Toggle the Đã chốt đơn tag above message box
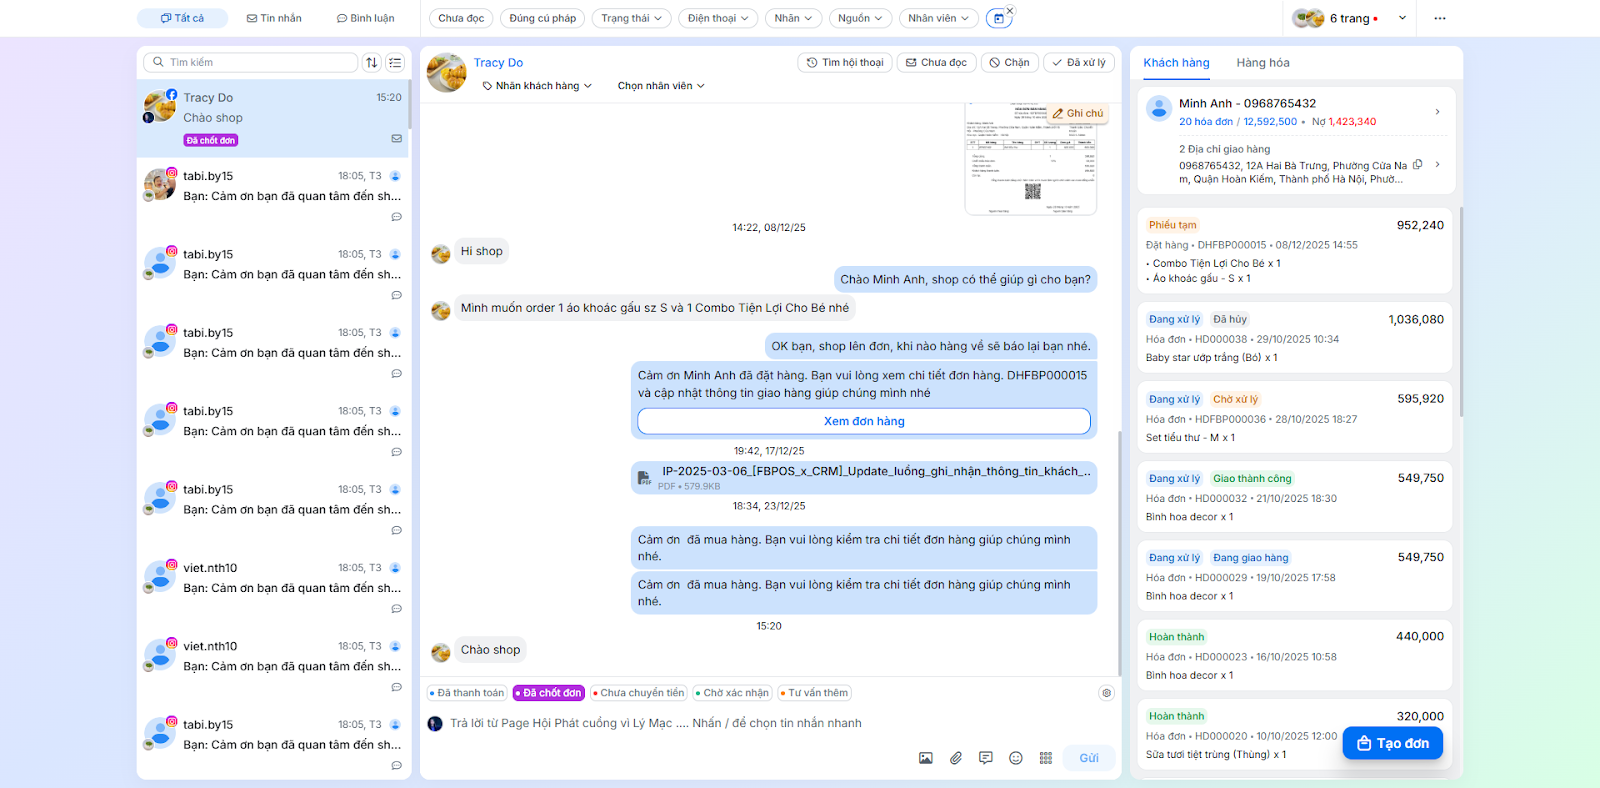This screenshot has height=788, width=1600. 549,693
